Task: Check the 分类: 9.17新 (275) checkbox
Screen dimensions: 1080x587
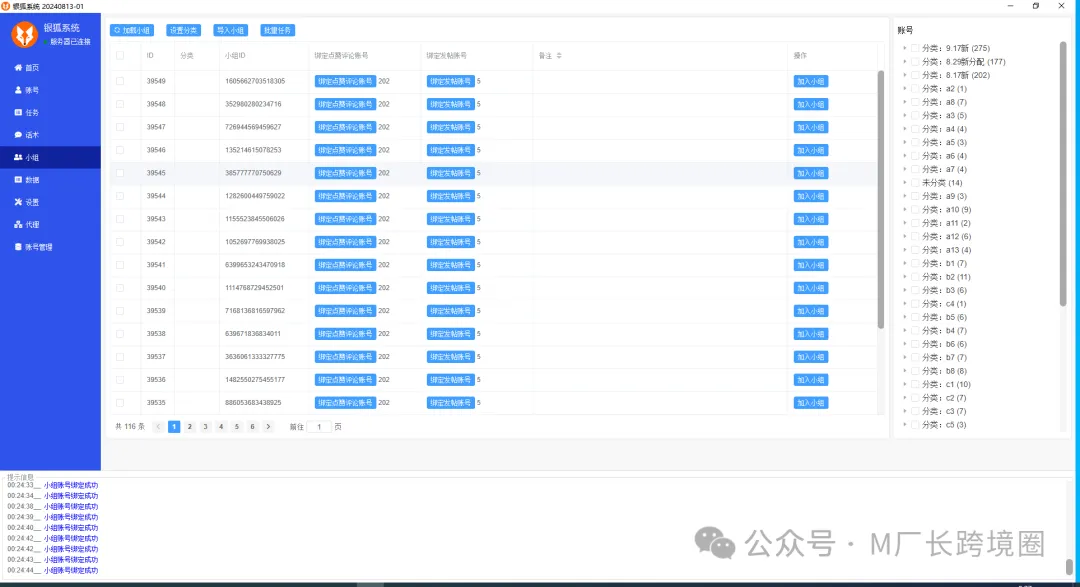Action: click(915, 48)
